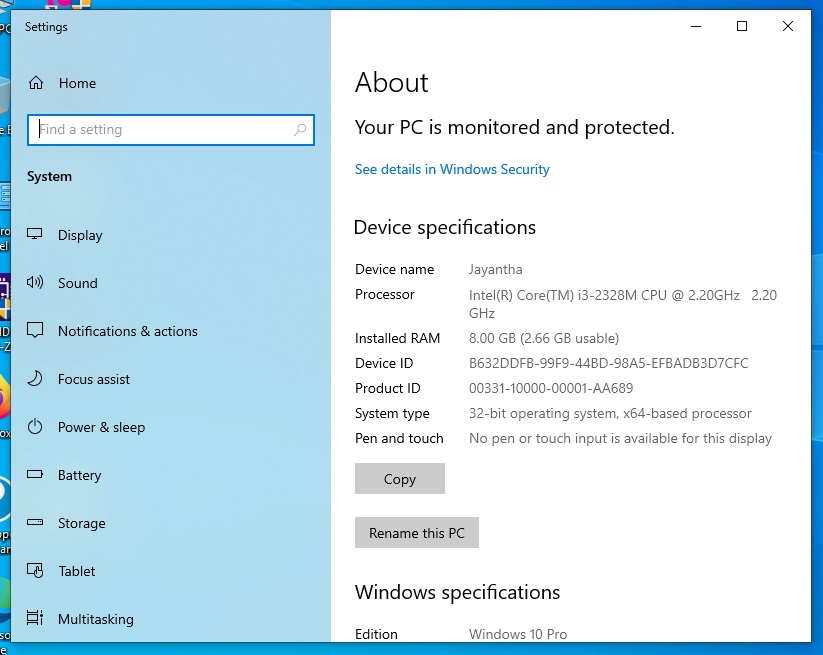The height and width of the screenshot is (655, 823).
Task: Open the Home settings page
Action: pyautogui.click(x=77, y=83)
